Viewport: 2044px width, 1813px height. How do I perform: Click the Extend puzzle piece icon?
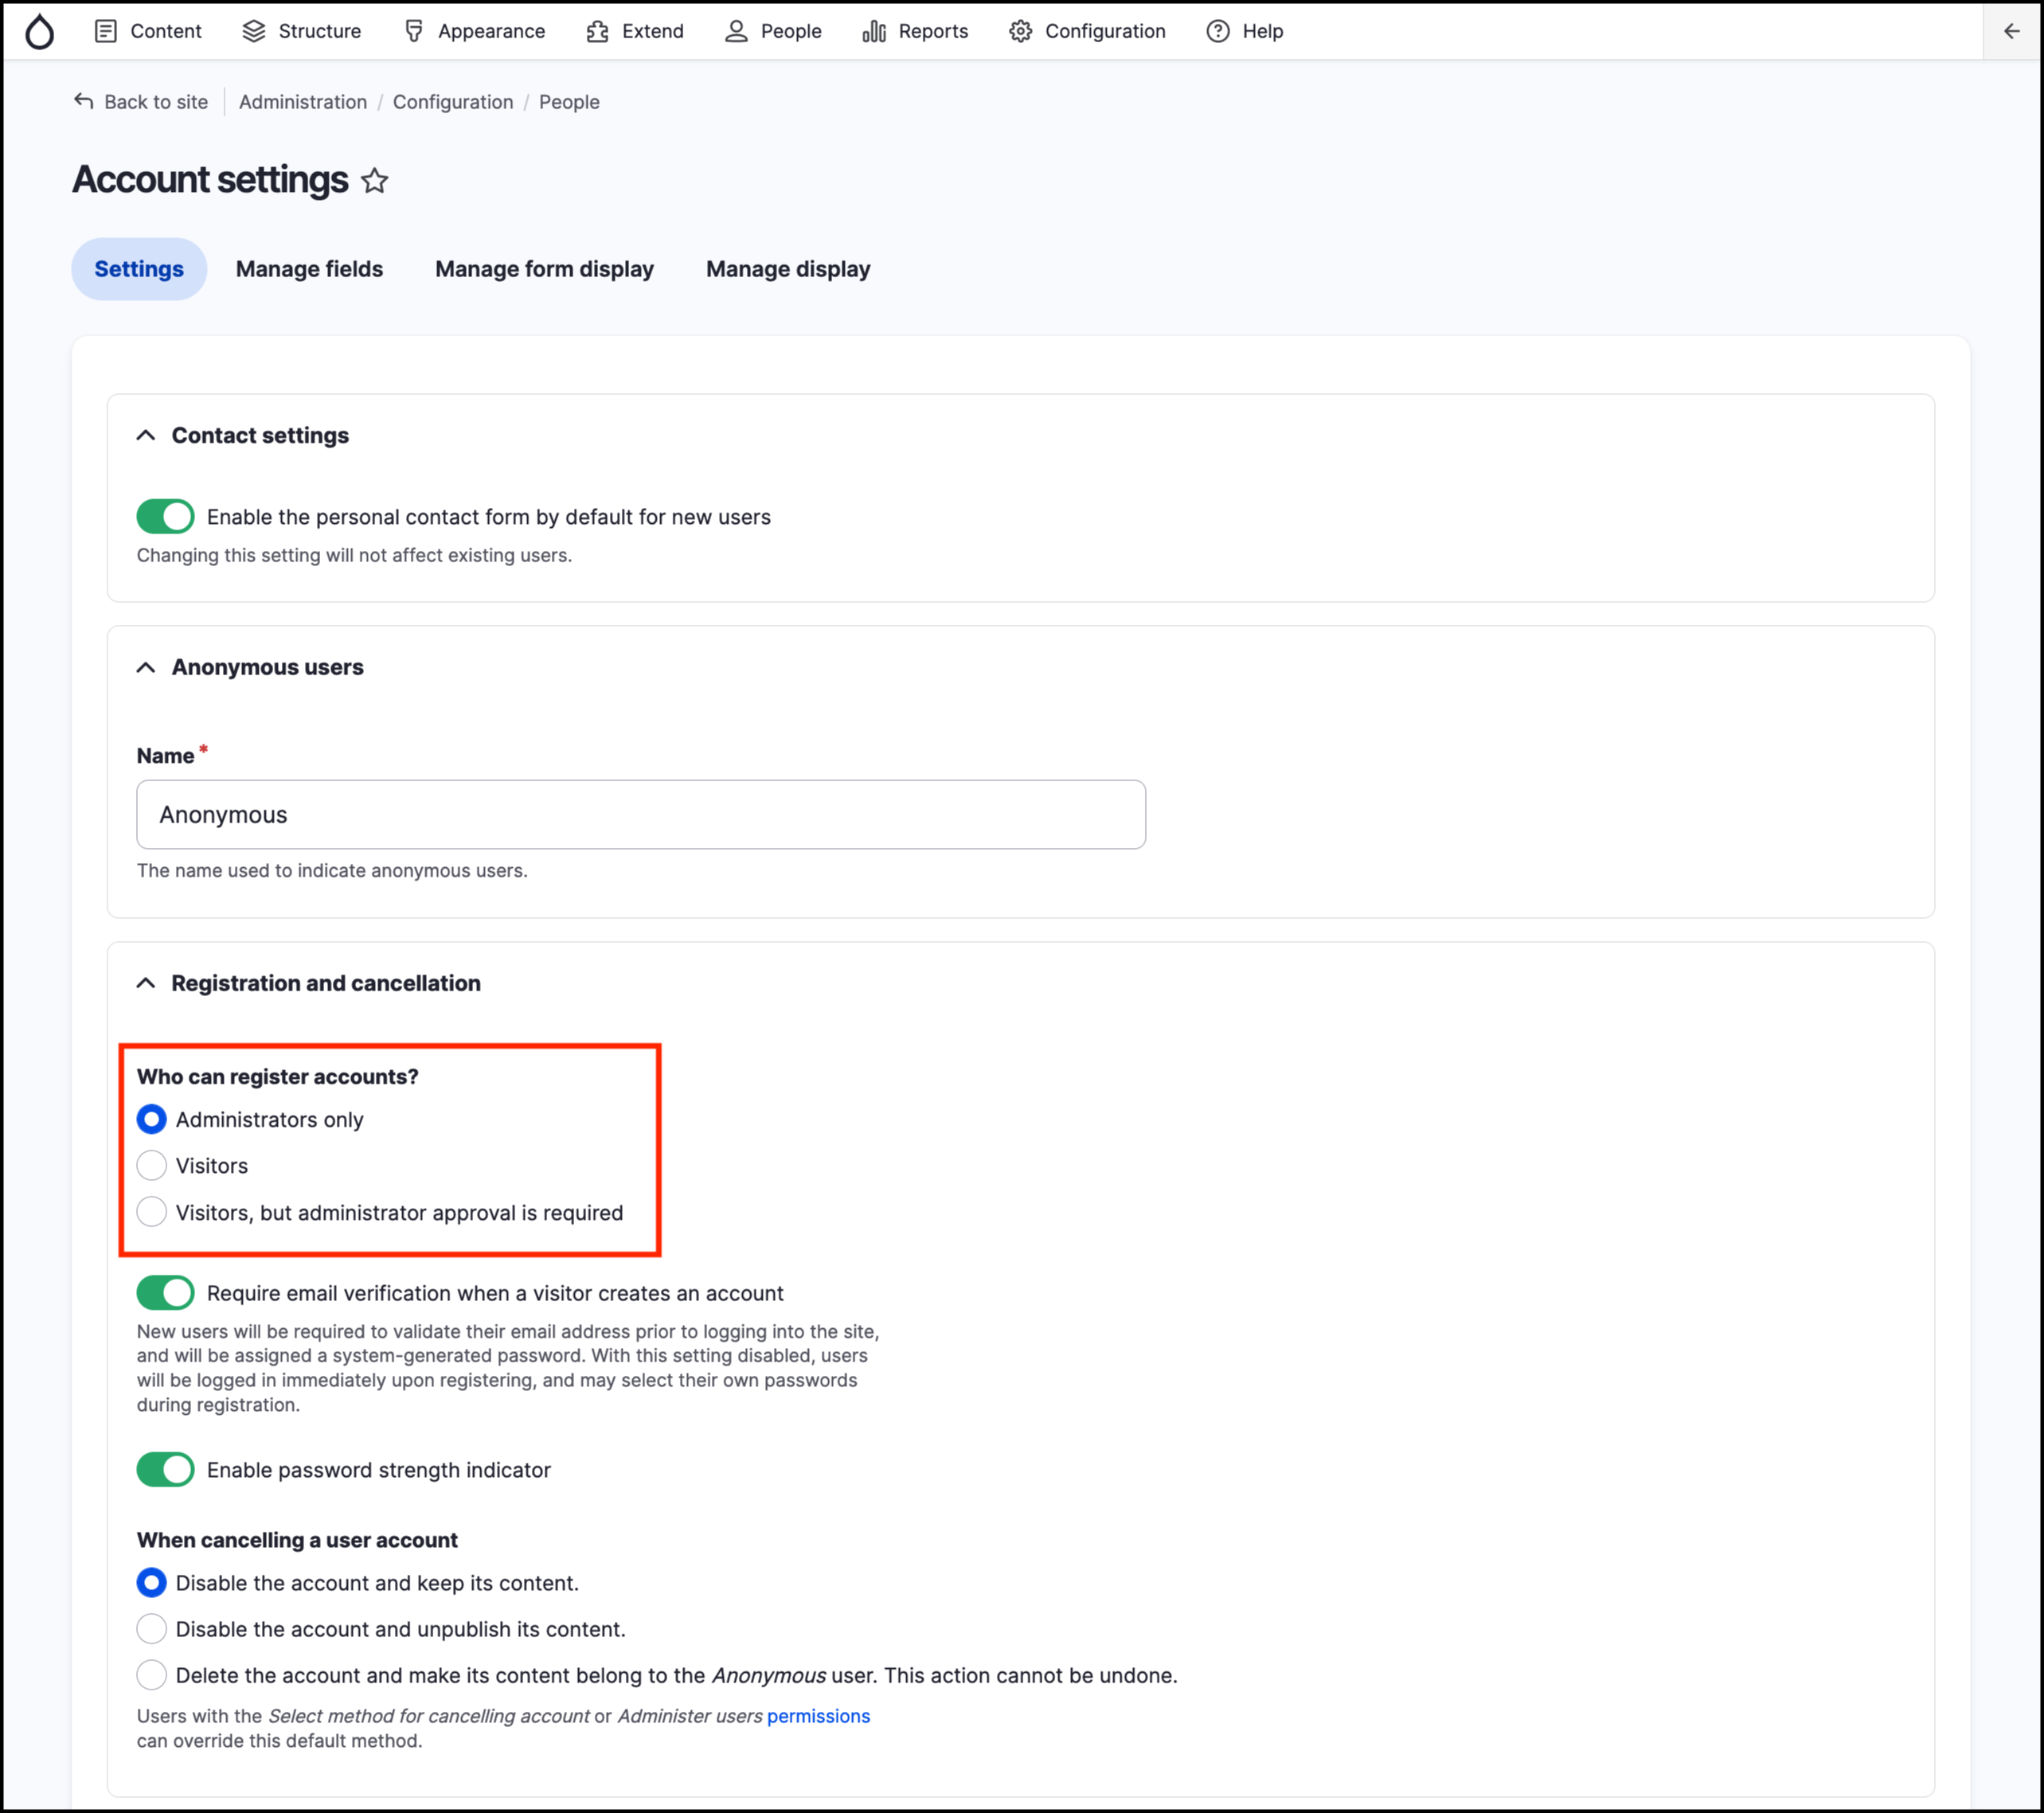click(597, 31)
